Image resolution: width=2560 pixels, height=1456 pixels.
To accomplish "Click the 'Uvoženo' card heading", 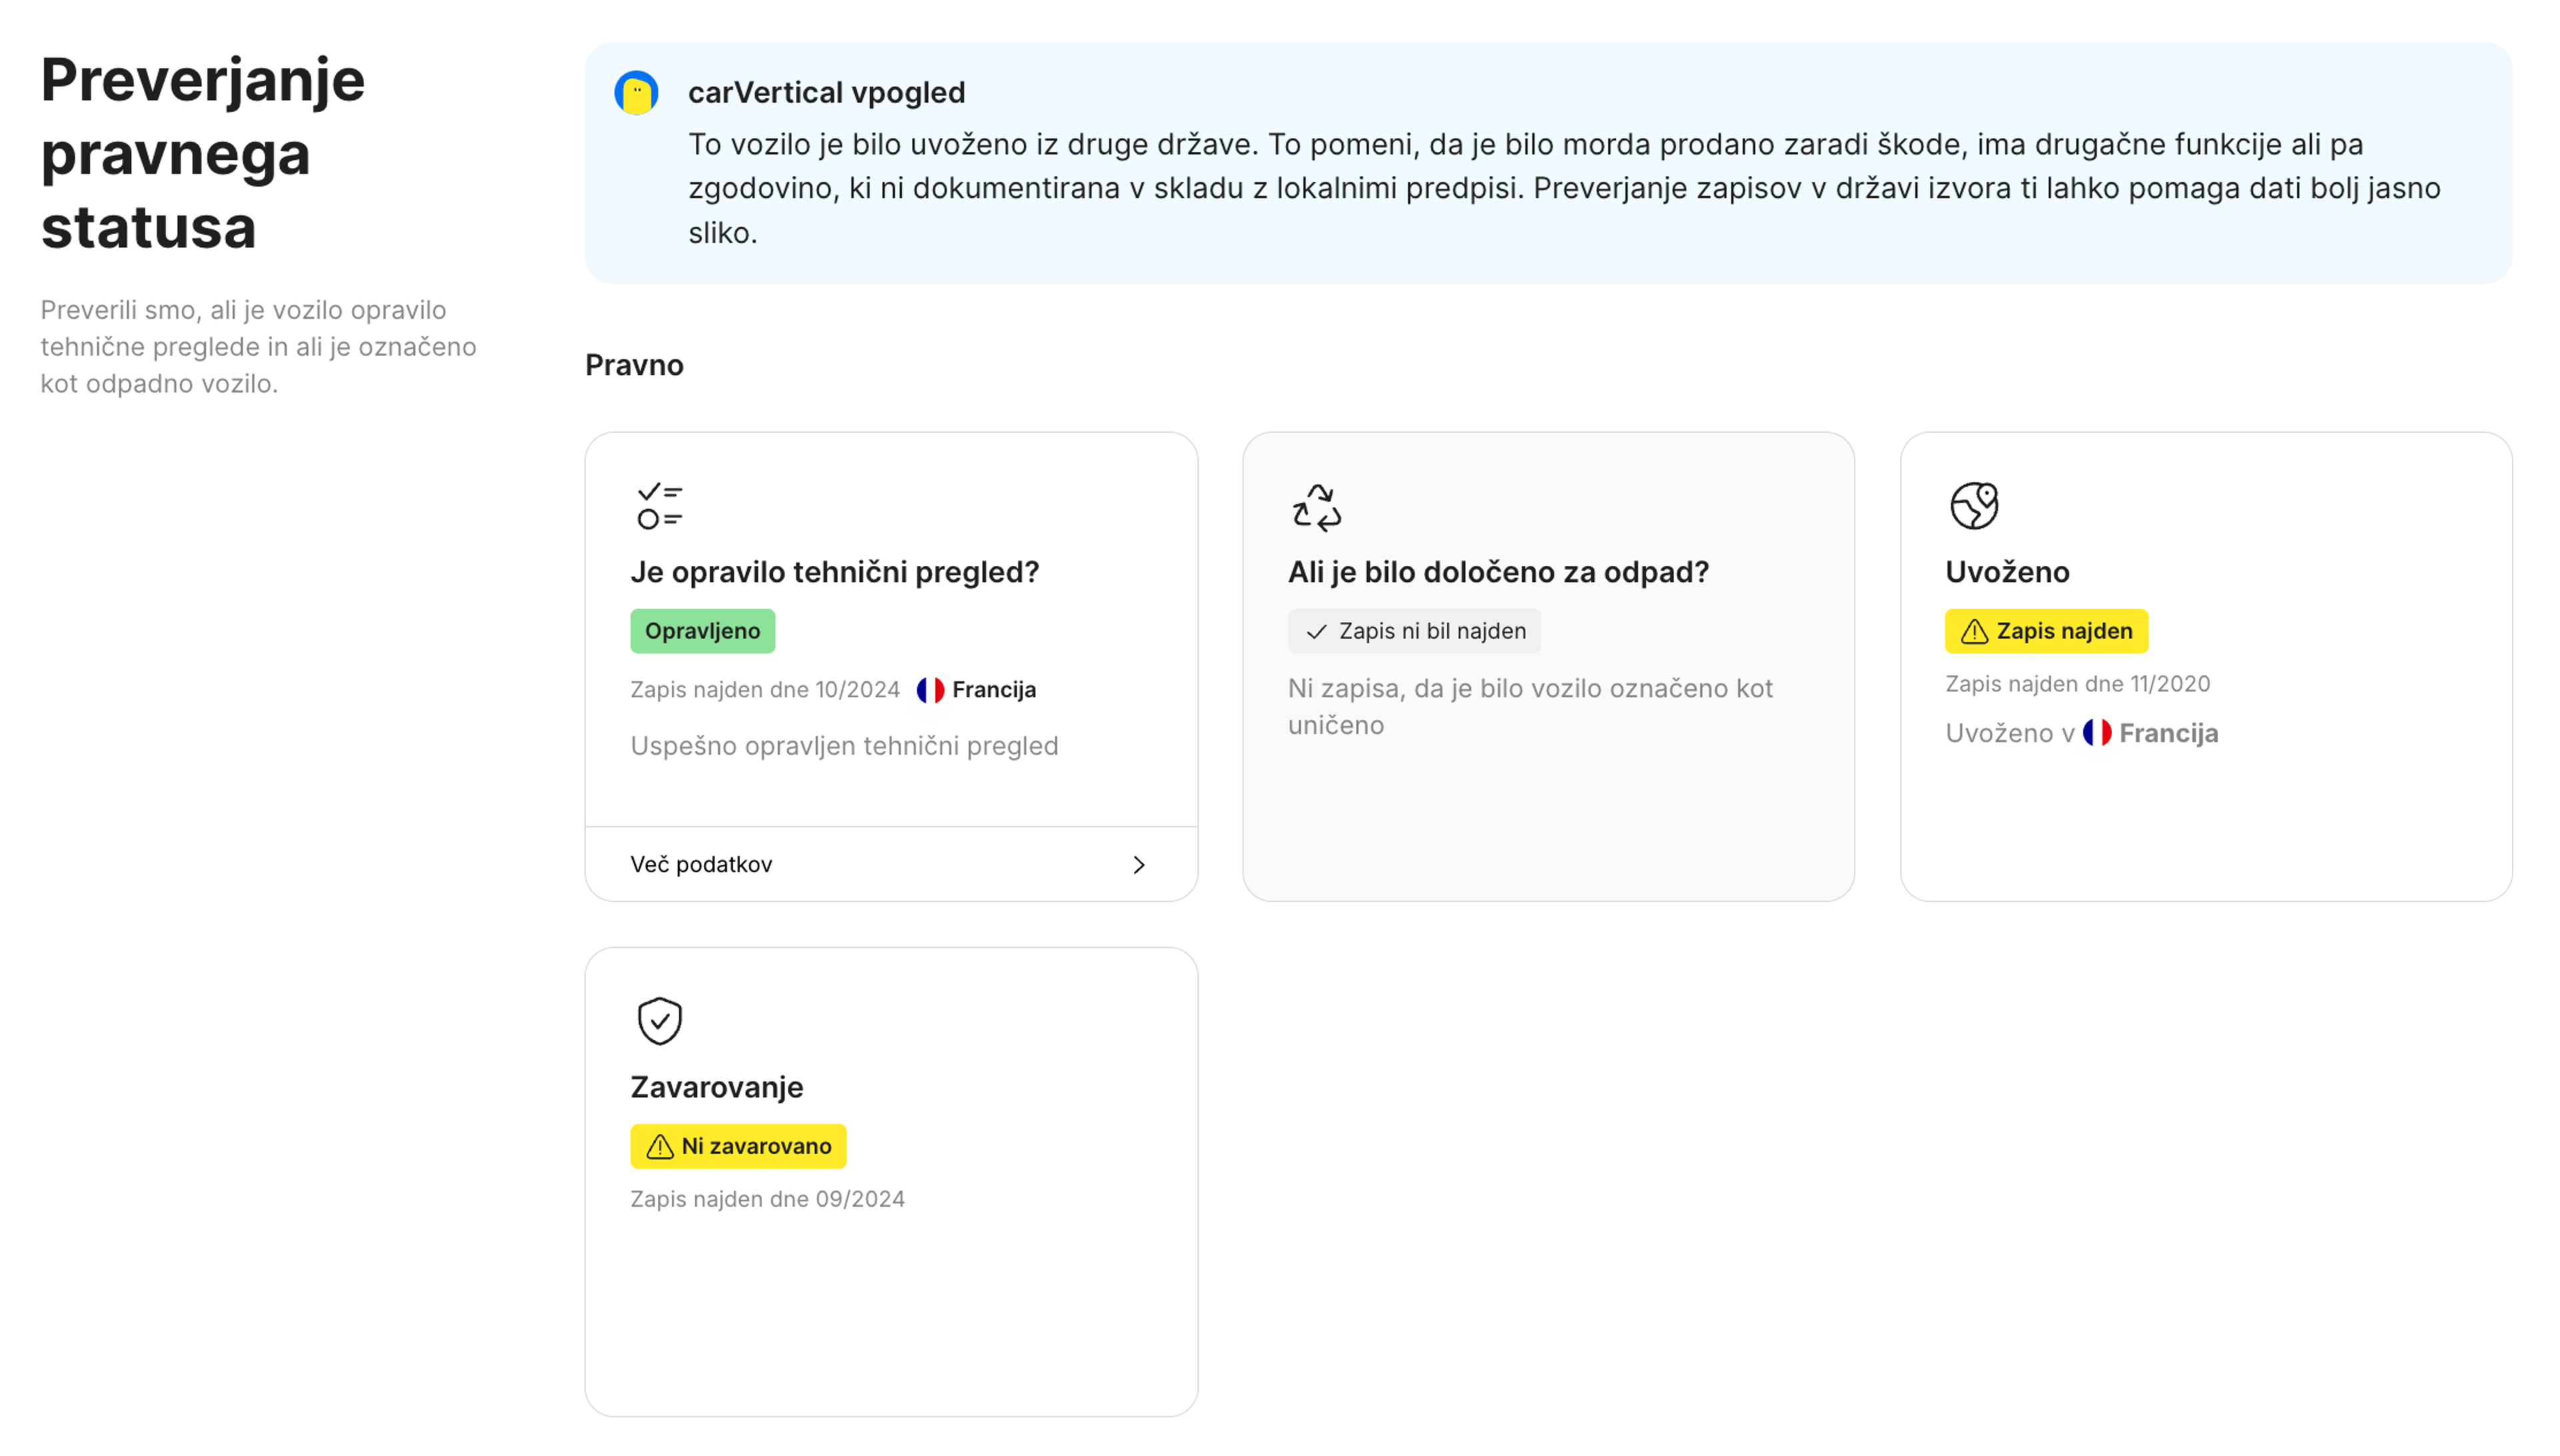I will (x=2007, y=572).
